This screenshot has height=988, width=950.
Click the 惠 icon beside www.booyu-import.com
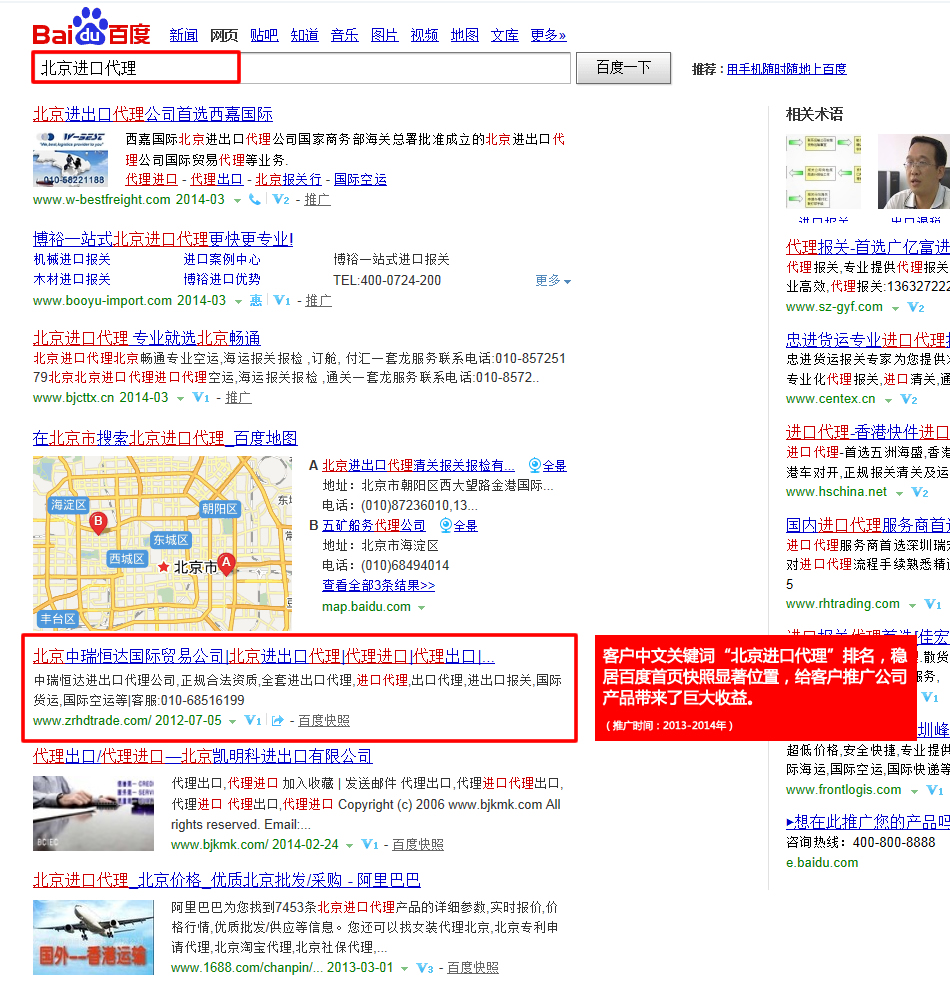click(256, 301)
